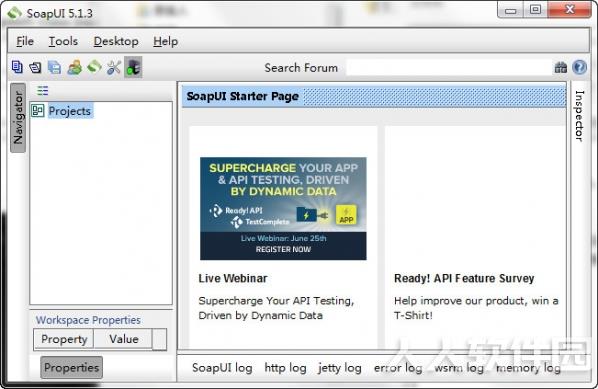Click the green arrows trial icon
The width and height of the screenshot is (598, 389).
[x=94, y=68]
